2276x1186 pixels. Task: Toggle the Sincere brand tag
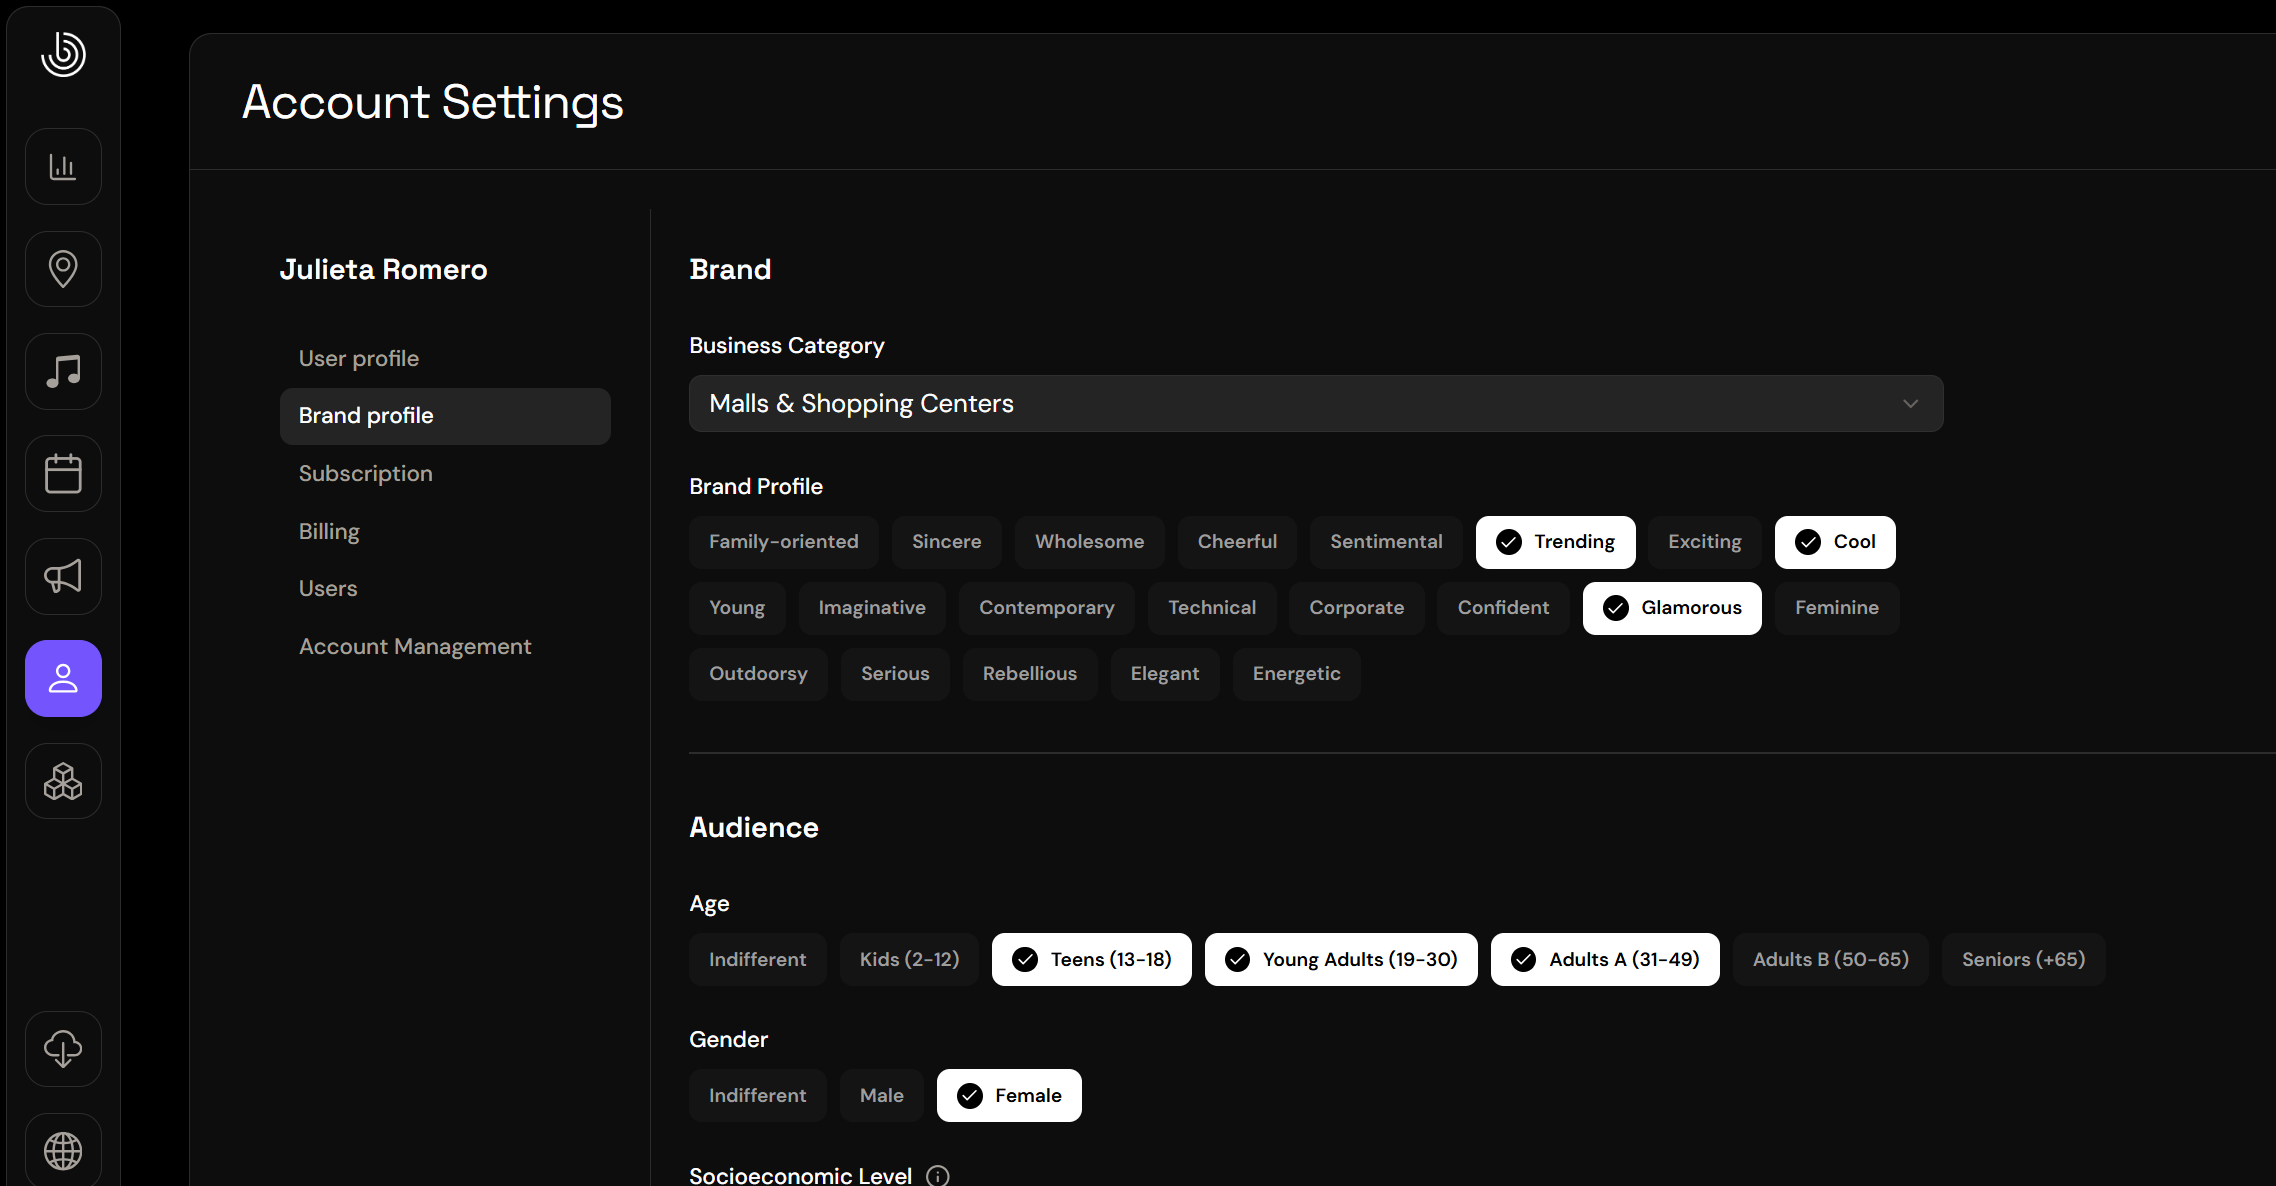click(x=947, y=542)
